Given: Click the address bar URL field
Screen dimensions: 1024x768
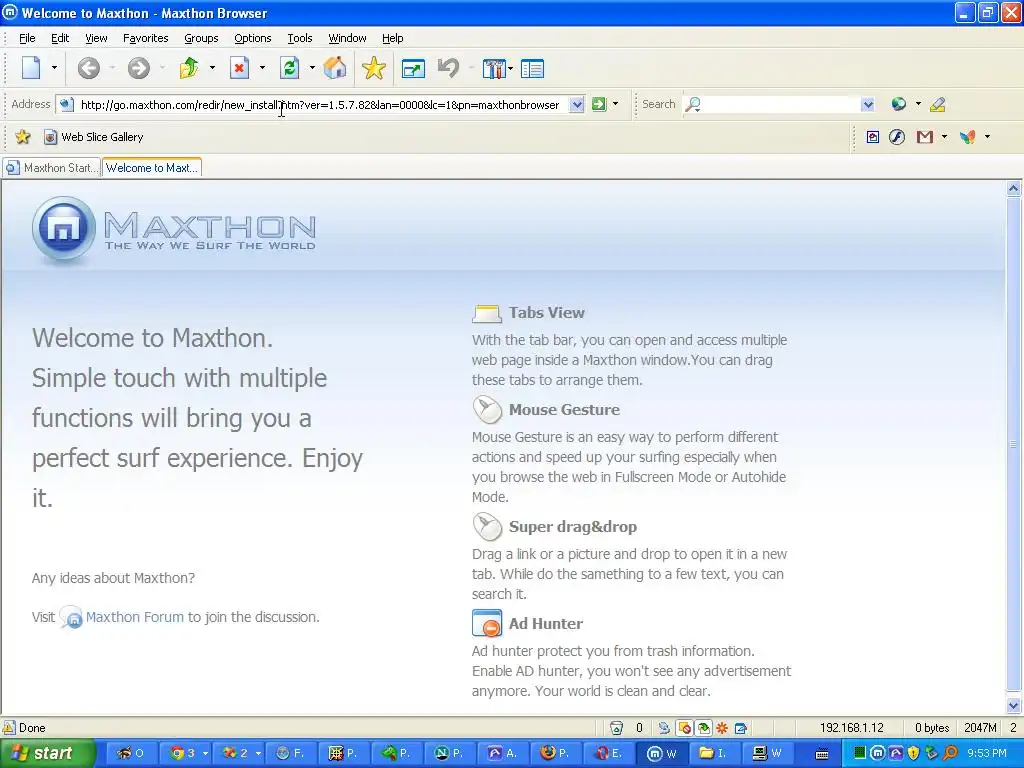Looking at the screenshot, I should coord(319,104).
